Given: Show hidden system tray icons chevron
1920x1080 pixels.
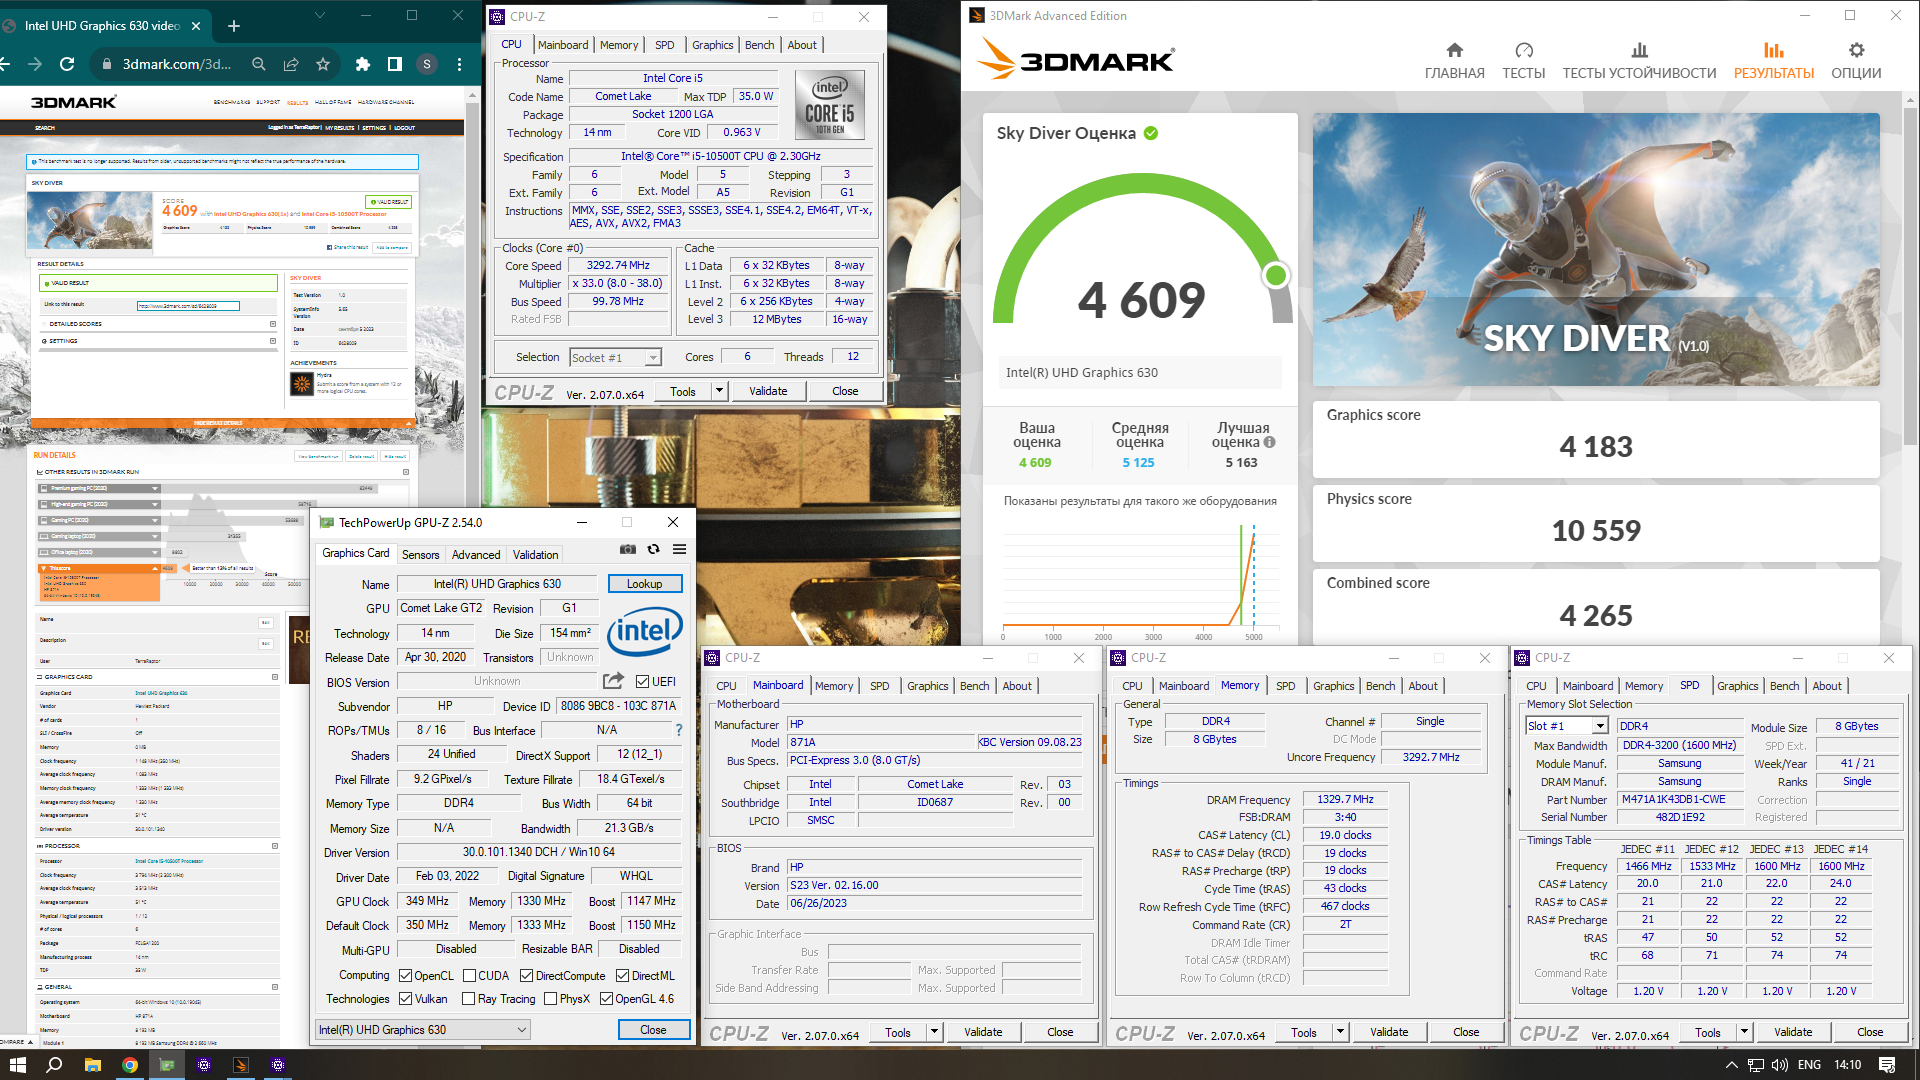Looking at the screenshot, I should tap(1732, 1065).
